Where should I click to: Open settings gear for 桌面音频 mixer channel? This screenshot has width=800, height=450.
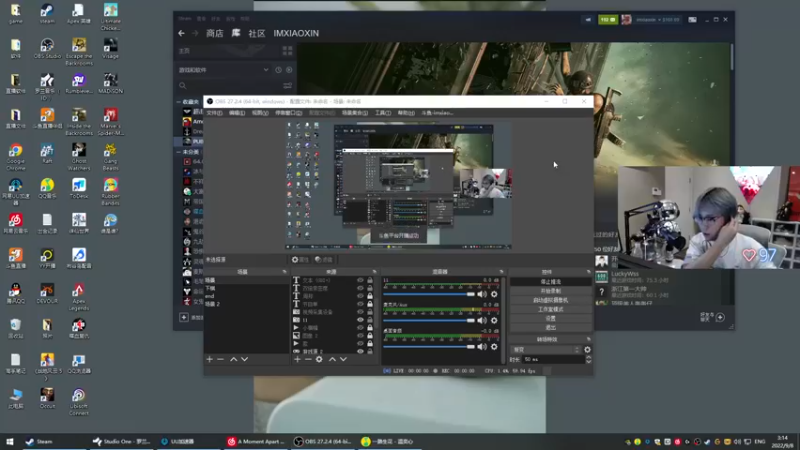pyautogui.click(x=494, y=346)
